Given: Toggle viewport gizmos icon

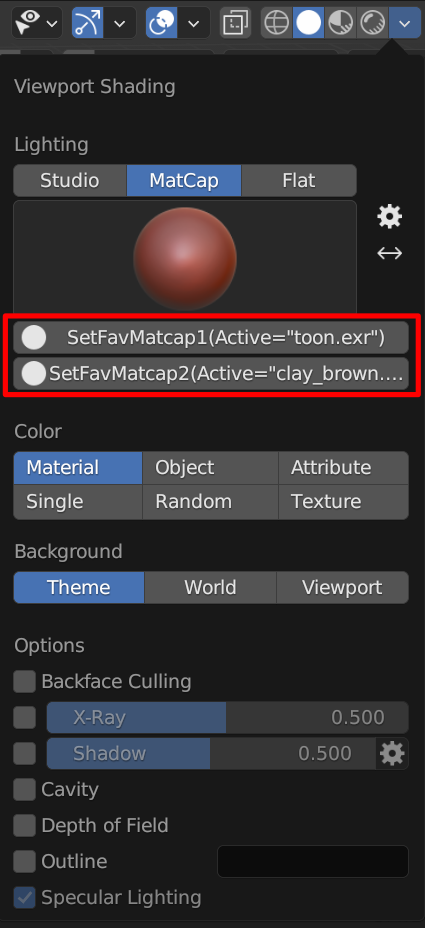Looking at the screenshot, I should coord(87,23).
